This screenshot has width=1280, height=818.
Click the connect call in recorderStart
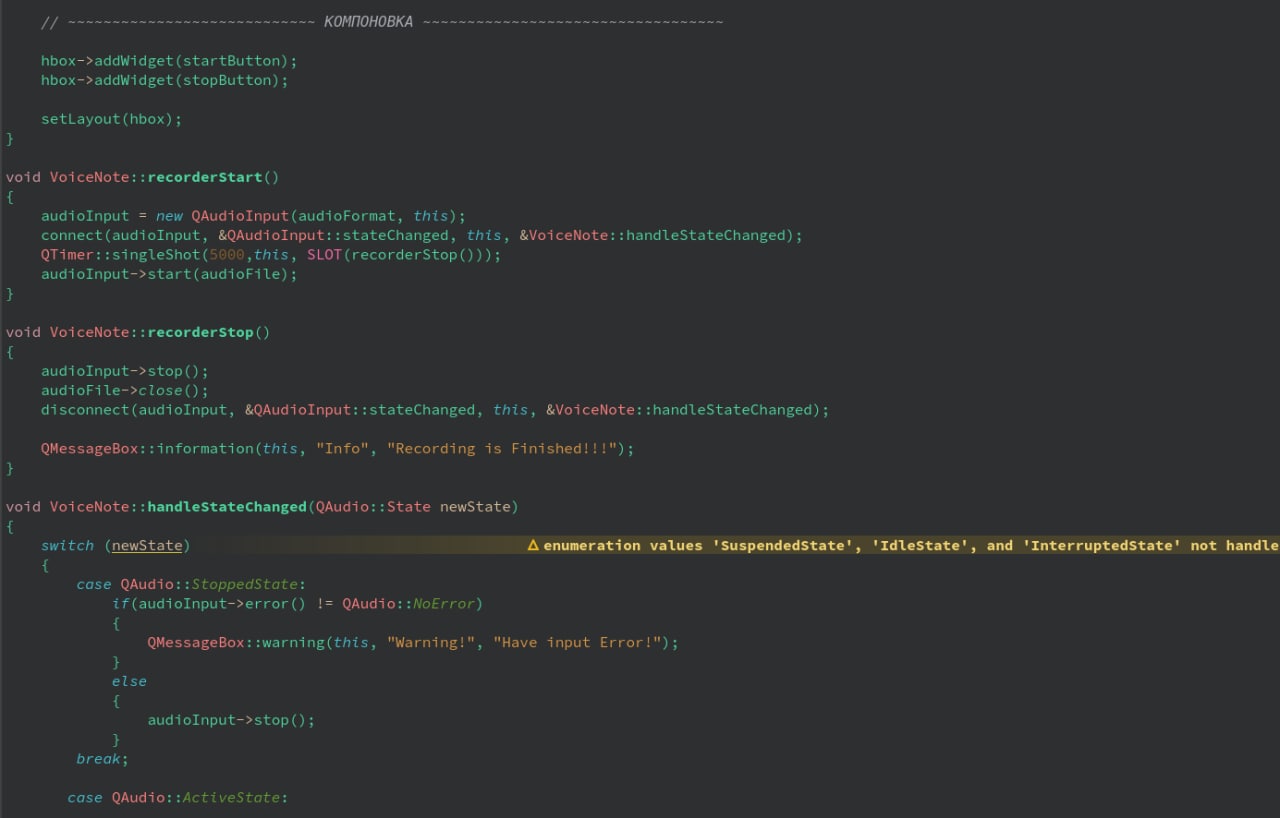pyautogui.click(x=72, y=235)
